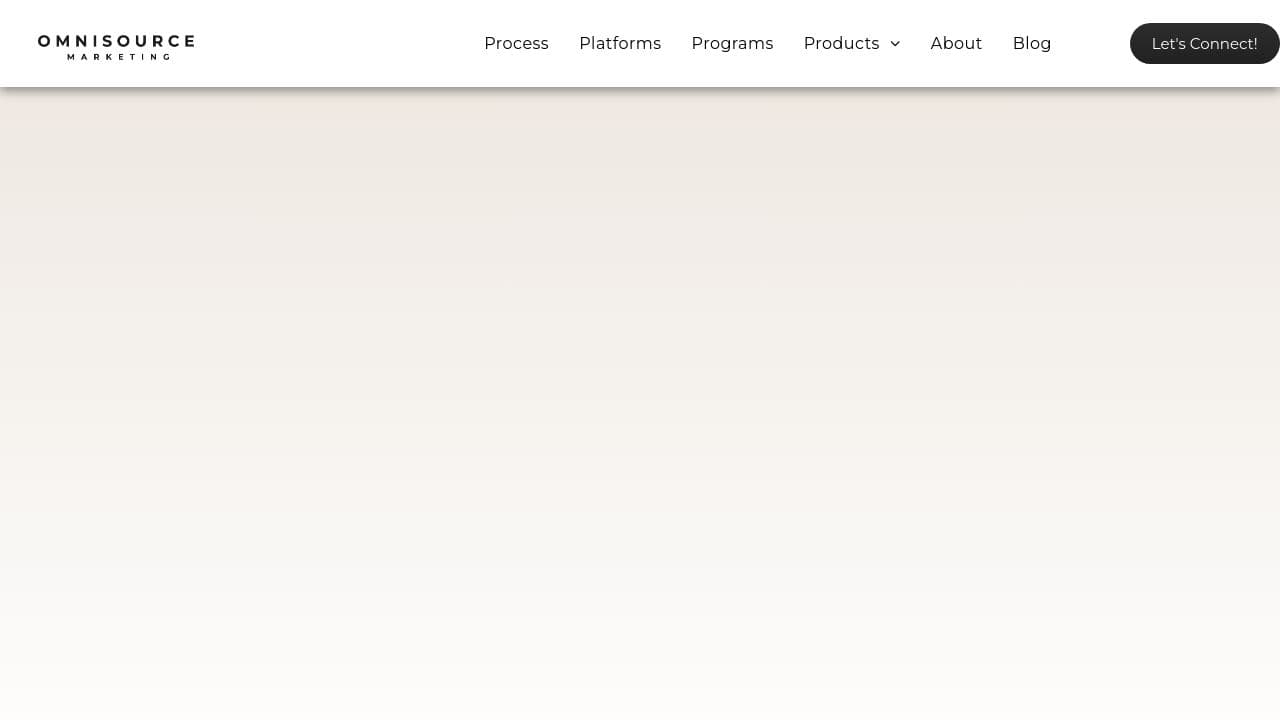Viewport: 1280px width, 720px height.
Task: Click the down arrow icon beside Products
Action: click(x=895, y=44)
